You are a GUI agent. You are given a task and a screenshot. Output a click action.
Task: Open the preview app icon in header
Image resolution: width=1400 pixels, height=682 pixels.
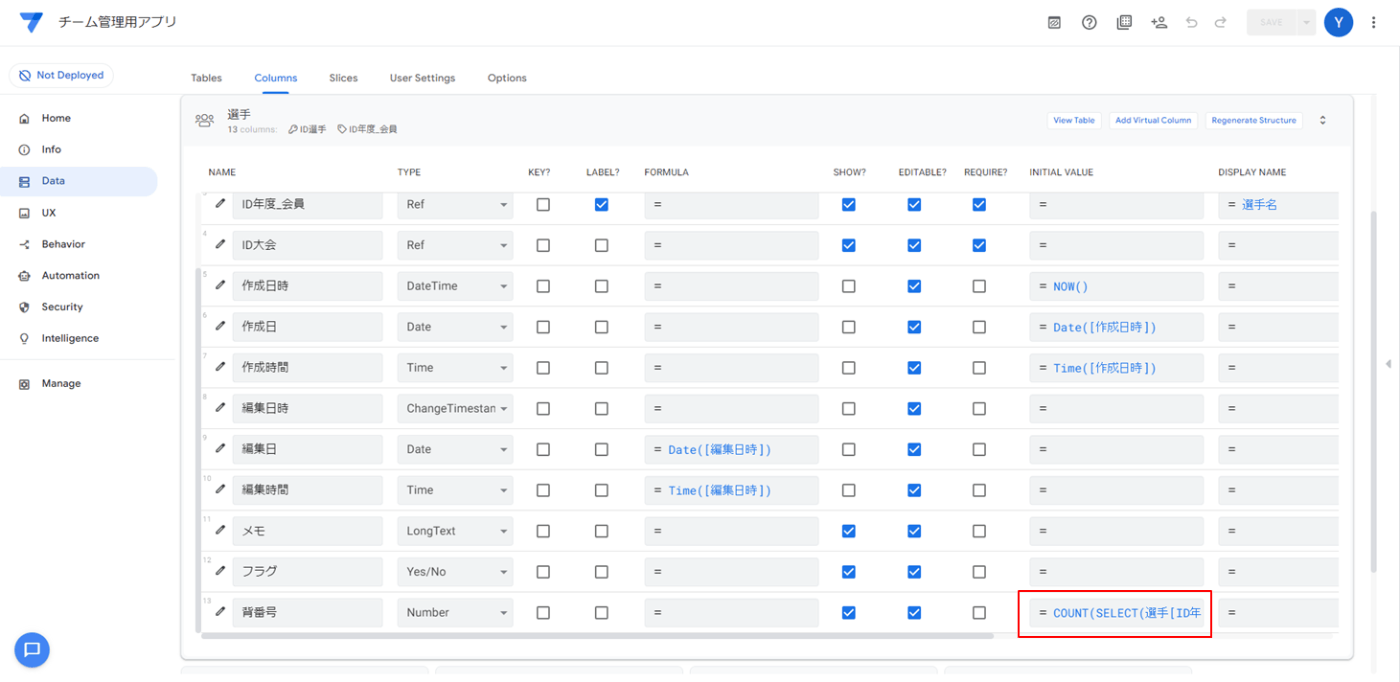1054,22
